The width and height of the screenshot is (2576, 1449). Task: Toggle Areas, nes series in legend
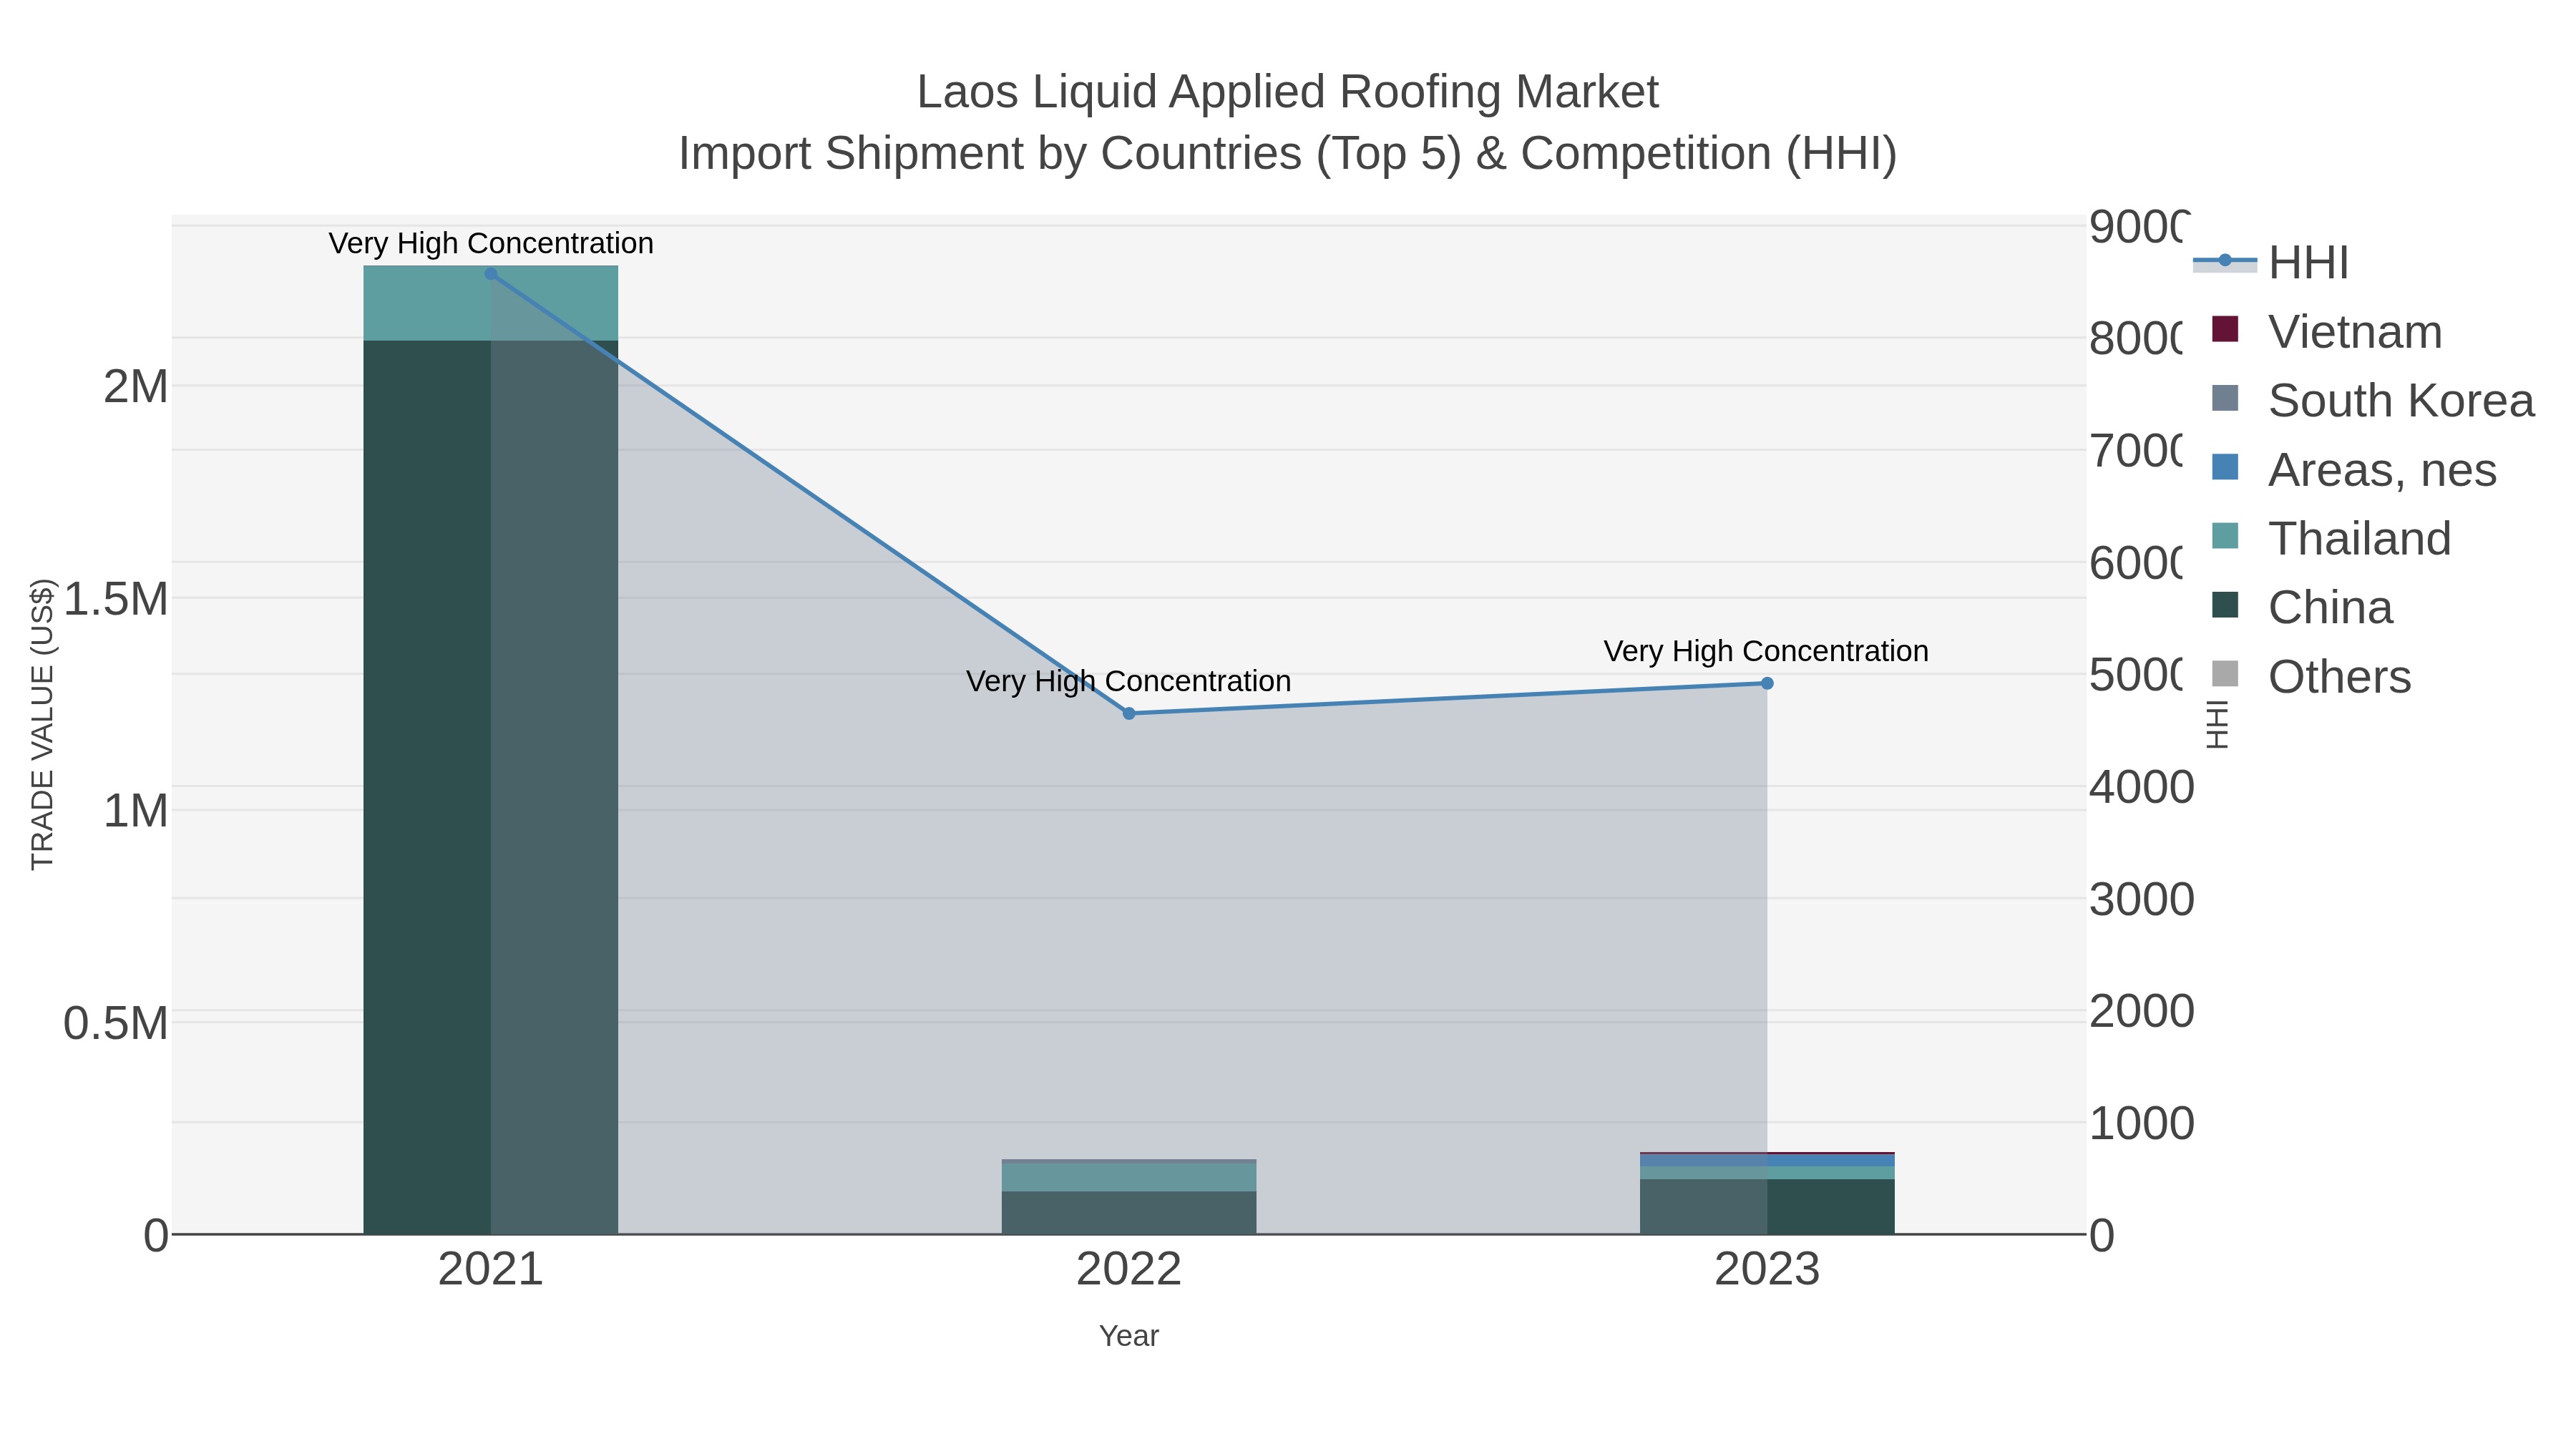pyautogui.click(x=2353, y=470)
